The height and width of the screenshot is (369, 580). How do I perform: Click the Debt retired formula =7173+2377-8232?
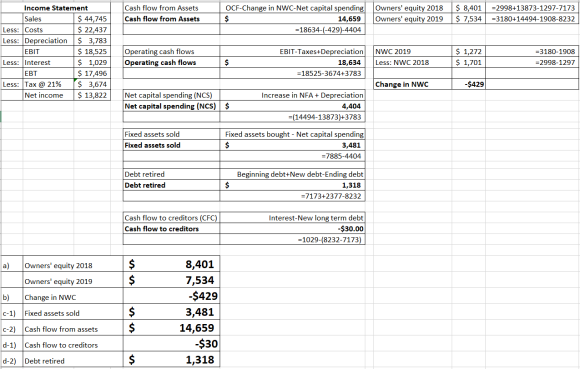(x=331, y=196)
